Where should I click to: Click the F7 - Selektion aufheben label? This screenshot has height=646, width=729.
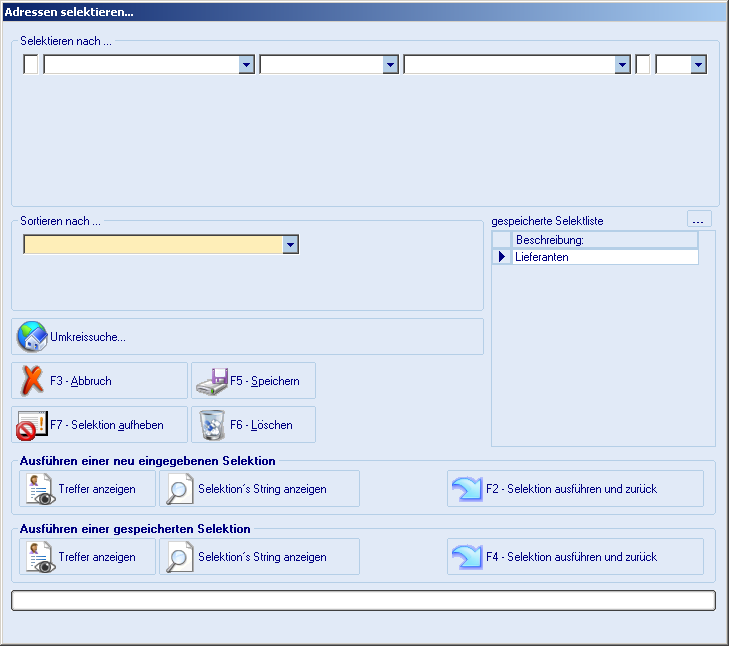(x=107, y=425)
